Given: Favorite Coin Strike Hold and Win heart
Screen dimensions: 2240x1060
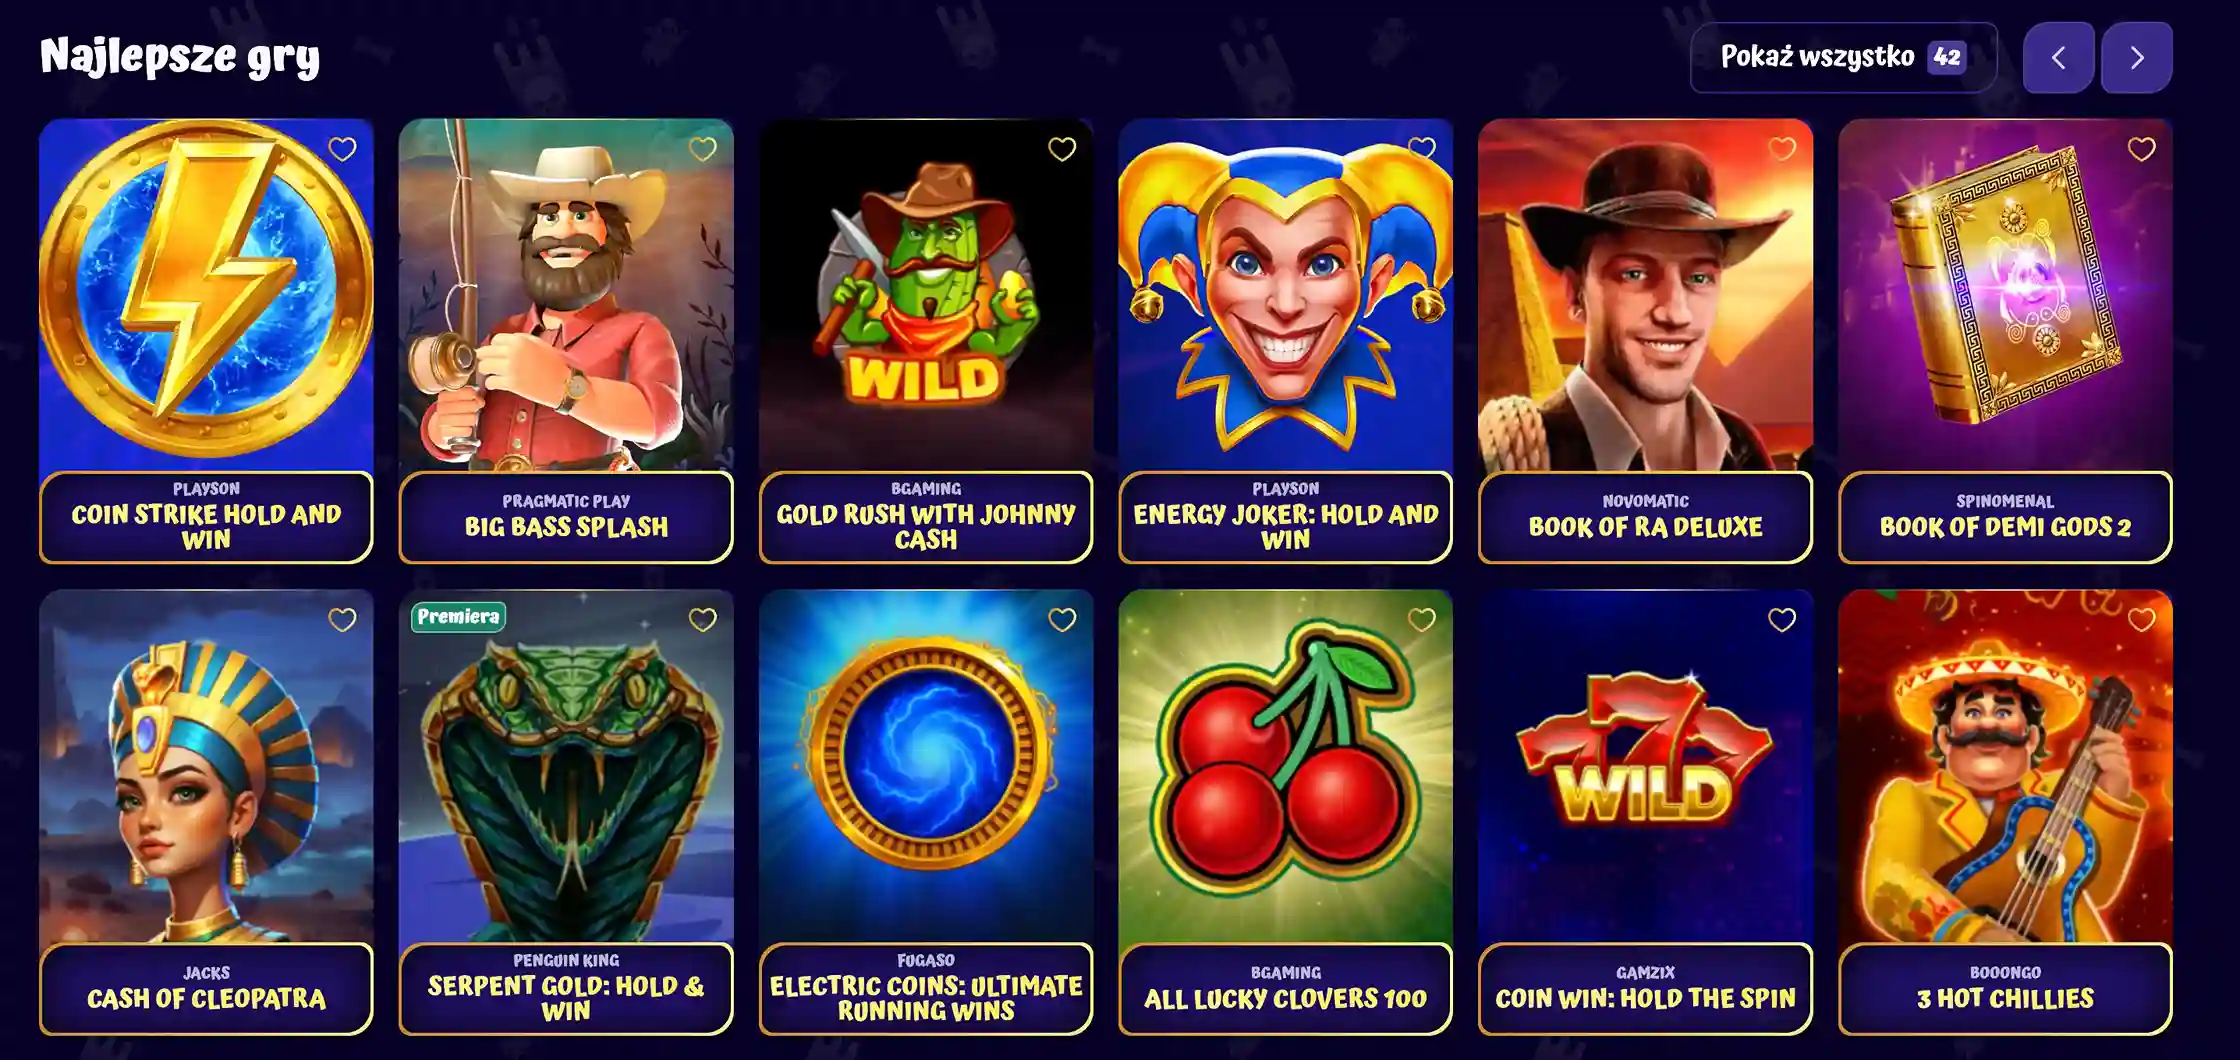Looking at the screenshot, I should tap(342, 149).
